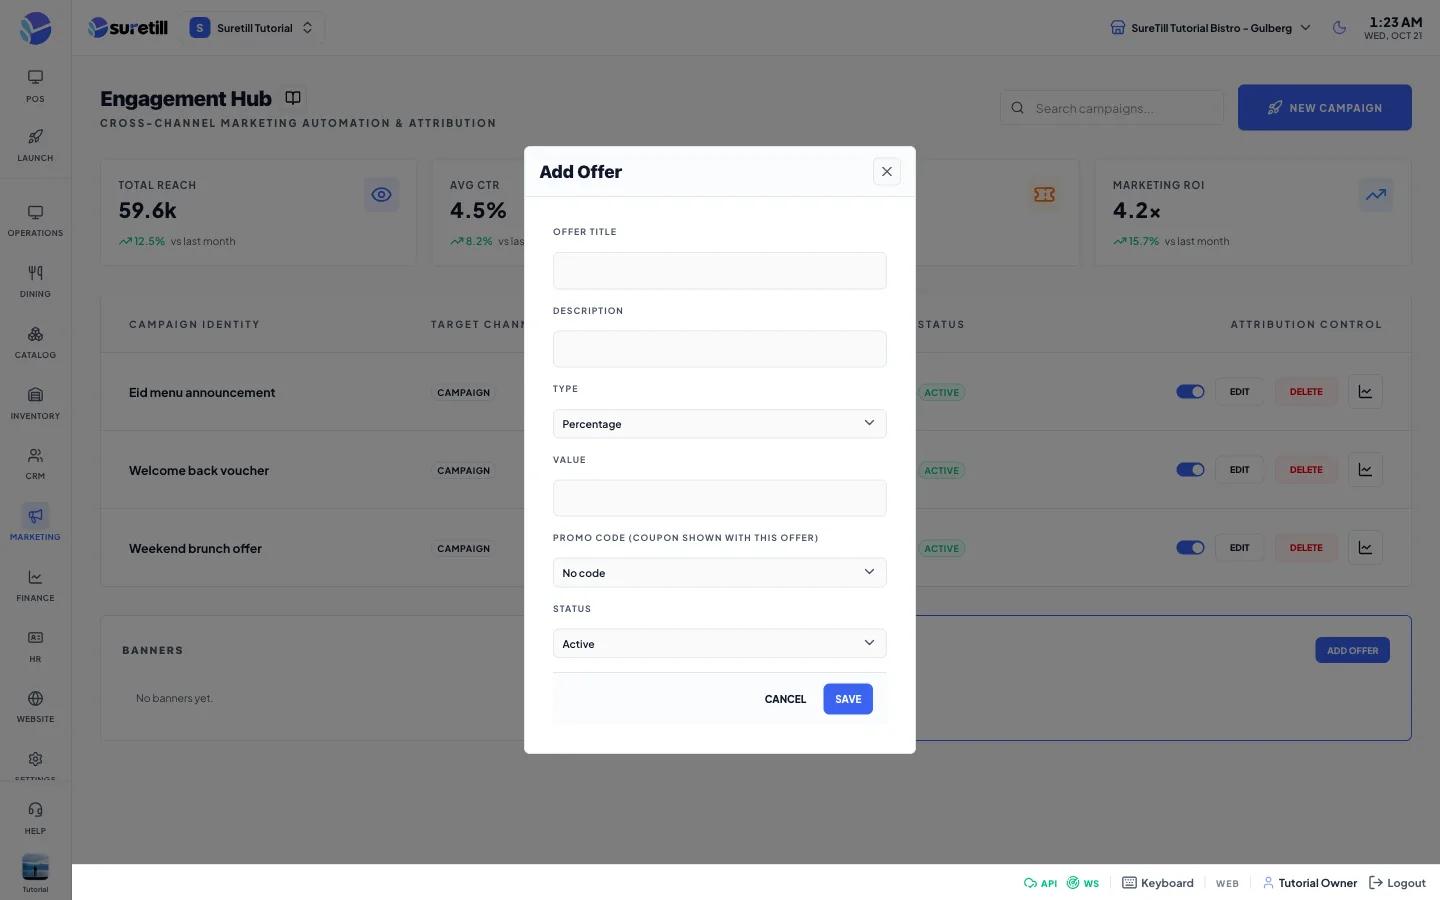Screen dimensions: 1440x900
Task: Click the Search campaigns field
Action: pos(1112,108)
